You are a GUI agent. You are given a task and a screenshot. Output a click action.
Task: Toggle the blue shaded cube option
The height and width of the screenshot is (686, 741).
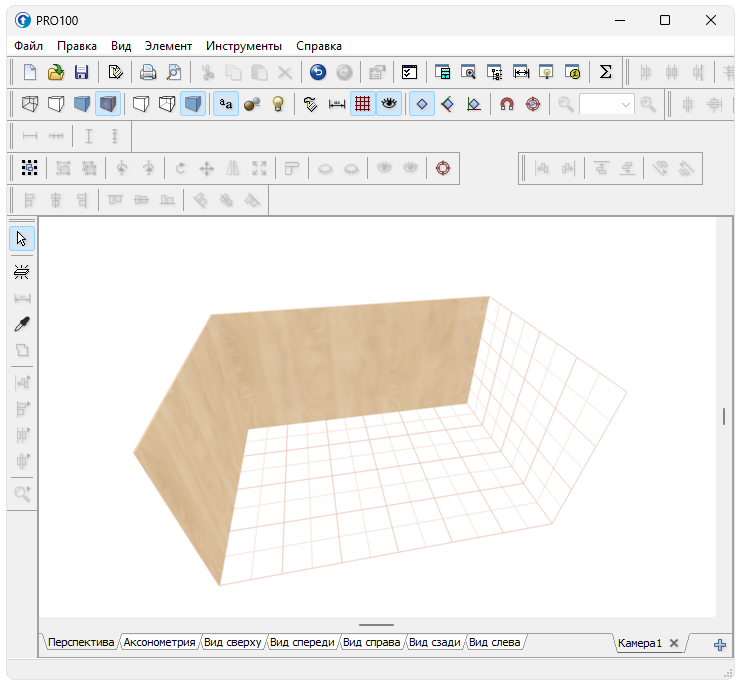coord(193,104)
